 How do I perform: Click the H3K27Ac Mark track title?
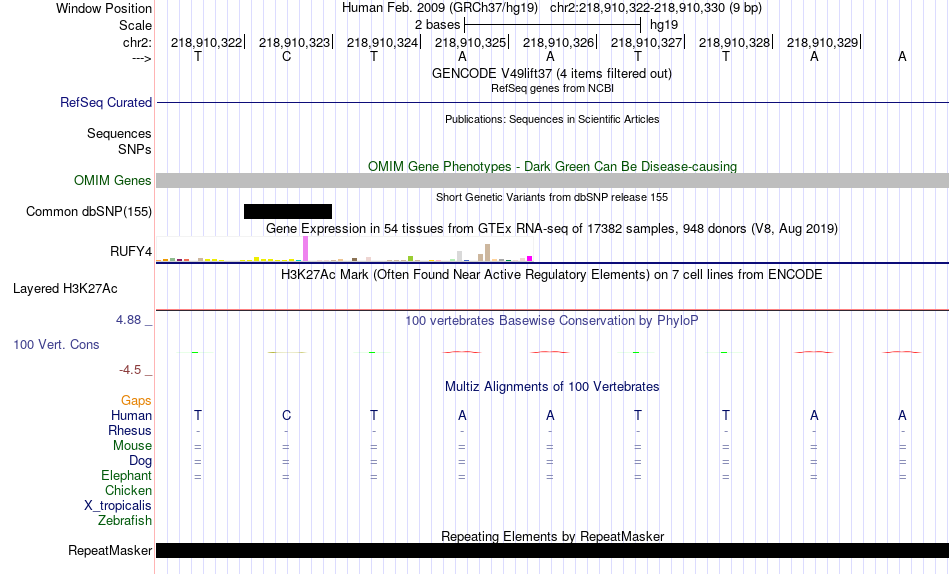(x=552, y=275)
